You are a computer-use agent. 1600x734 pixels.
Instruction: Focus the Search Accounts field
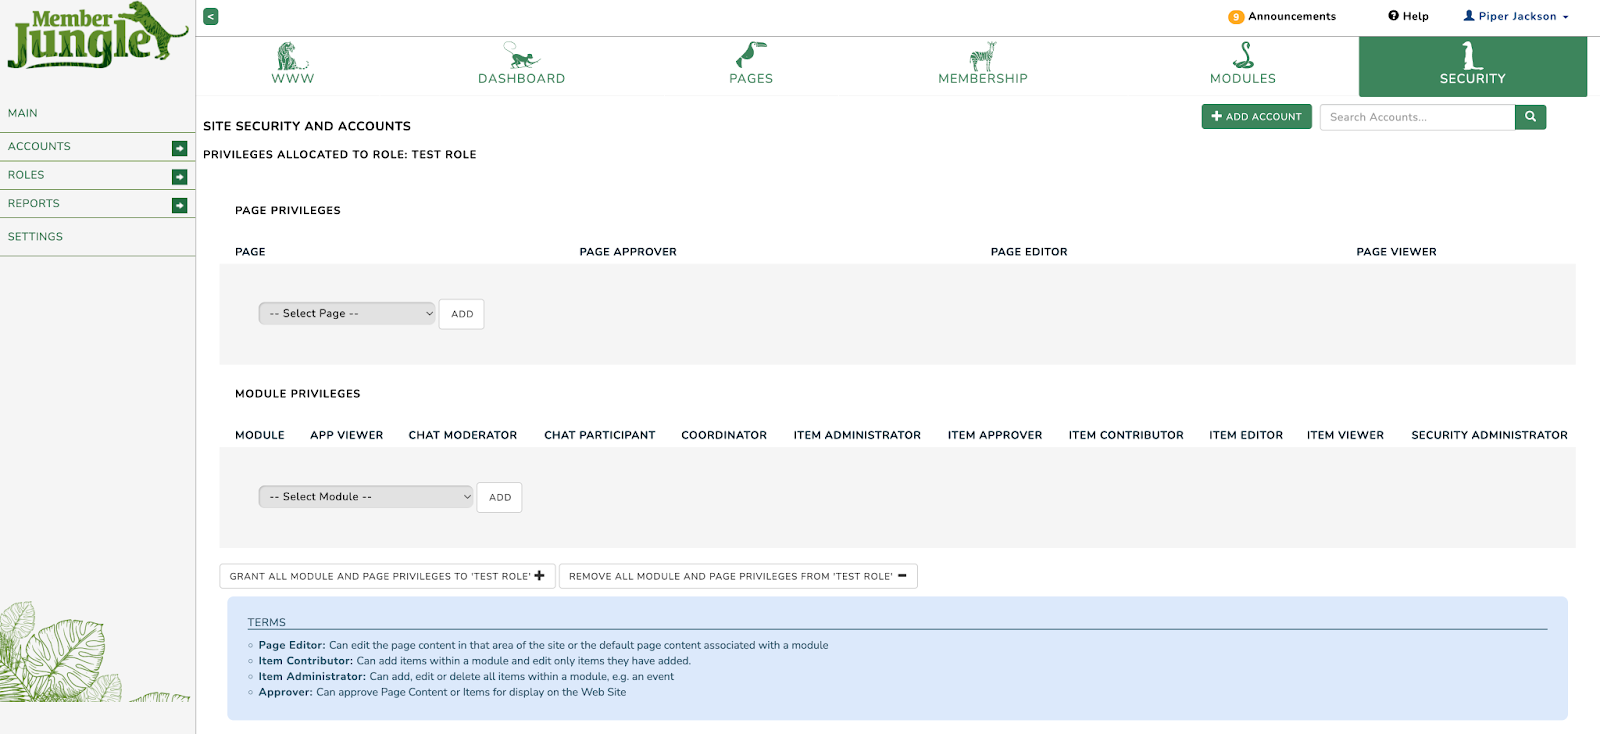(1417, 117)
